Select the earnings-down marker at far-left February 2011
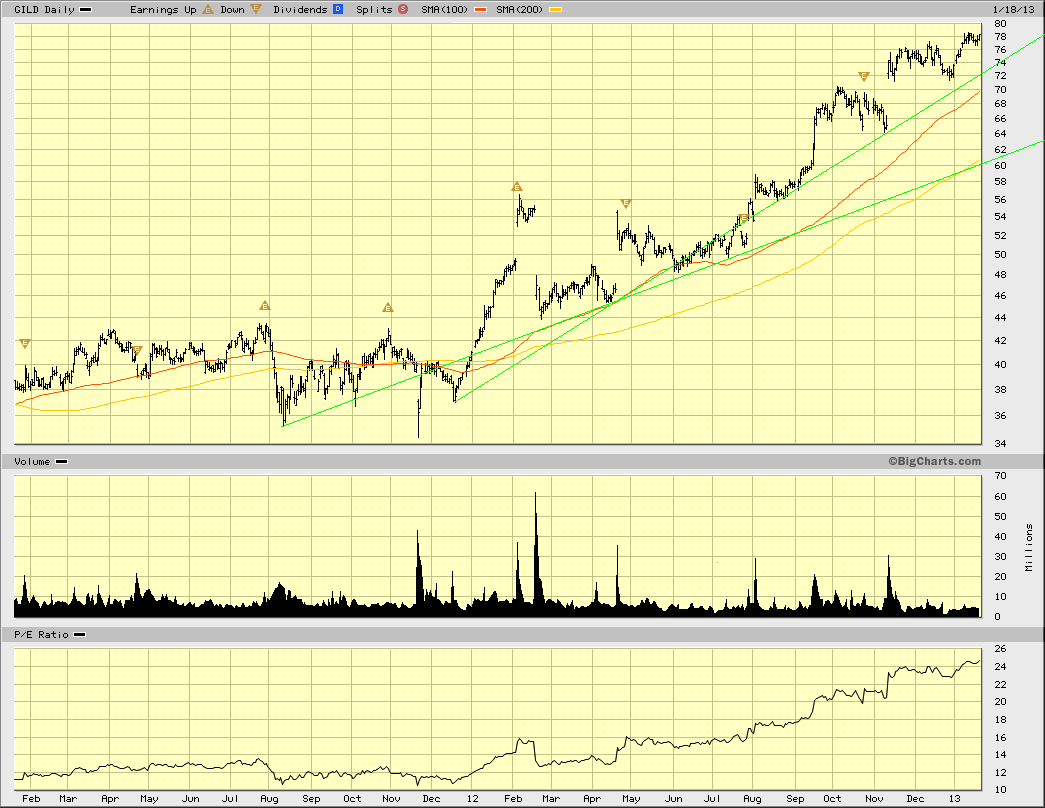 [25, 344]
